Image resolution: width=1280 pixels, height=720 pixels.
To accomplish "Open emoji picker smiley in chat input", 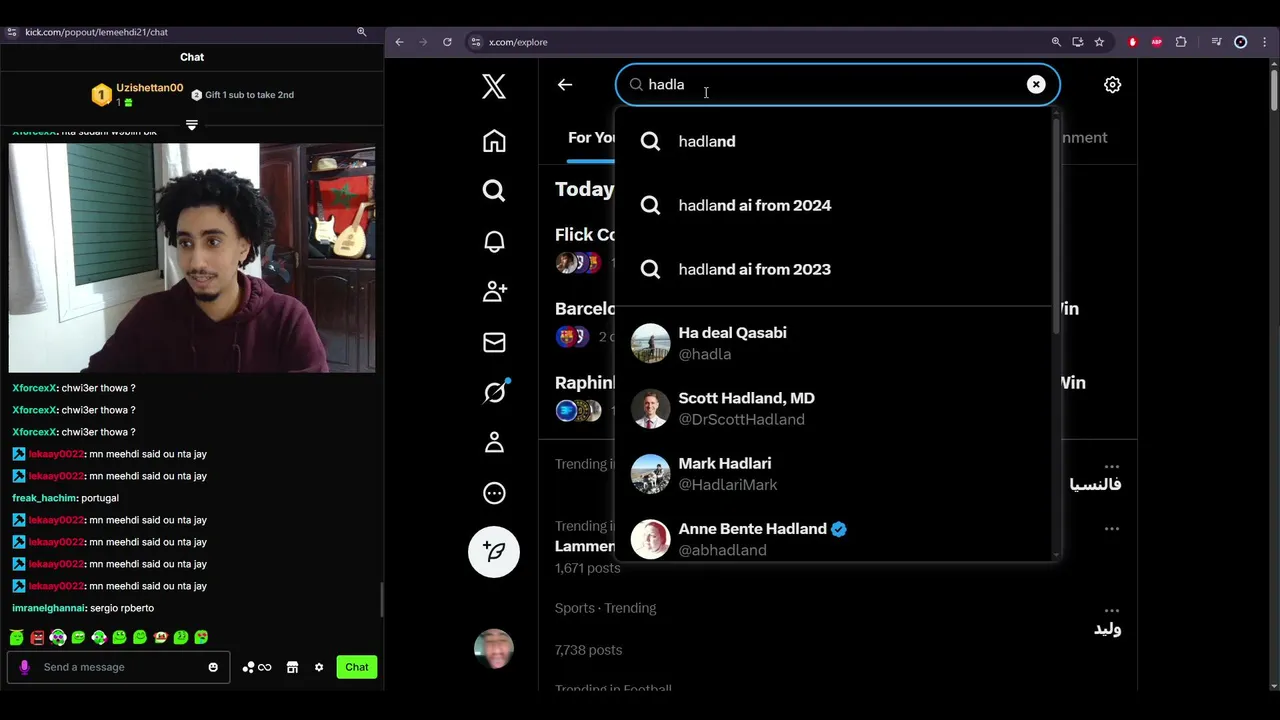I will point(213,667).
